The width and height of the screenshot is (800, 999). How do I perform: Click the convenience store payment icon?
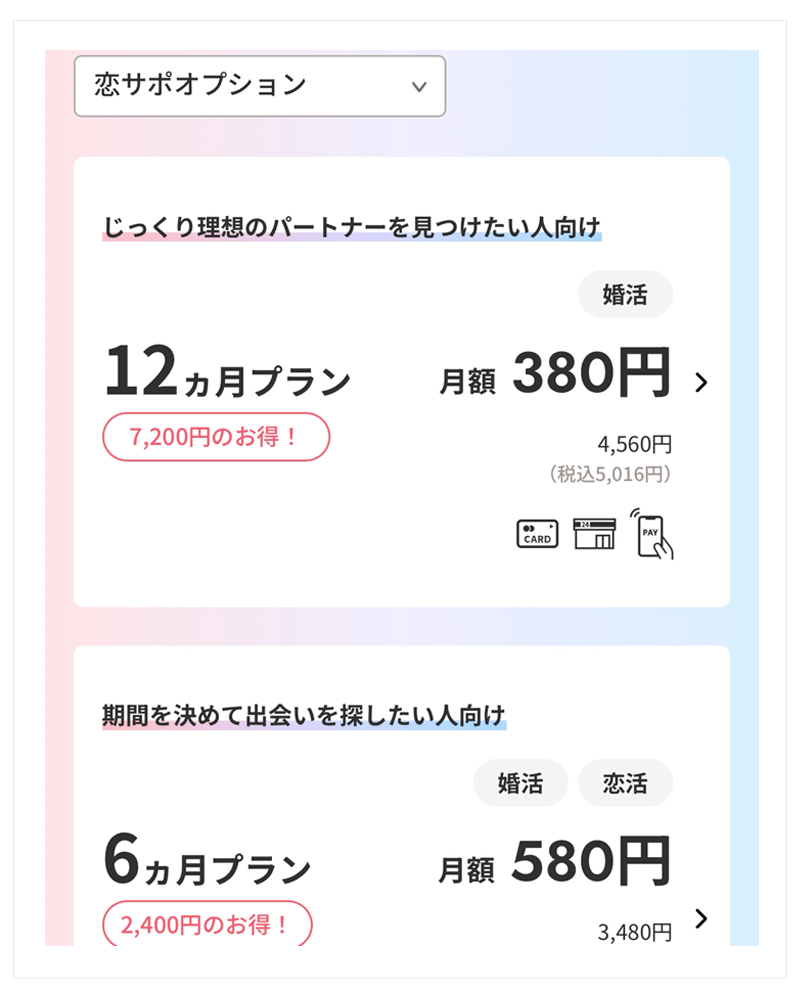coord(594,533)
